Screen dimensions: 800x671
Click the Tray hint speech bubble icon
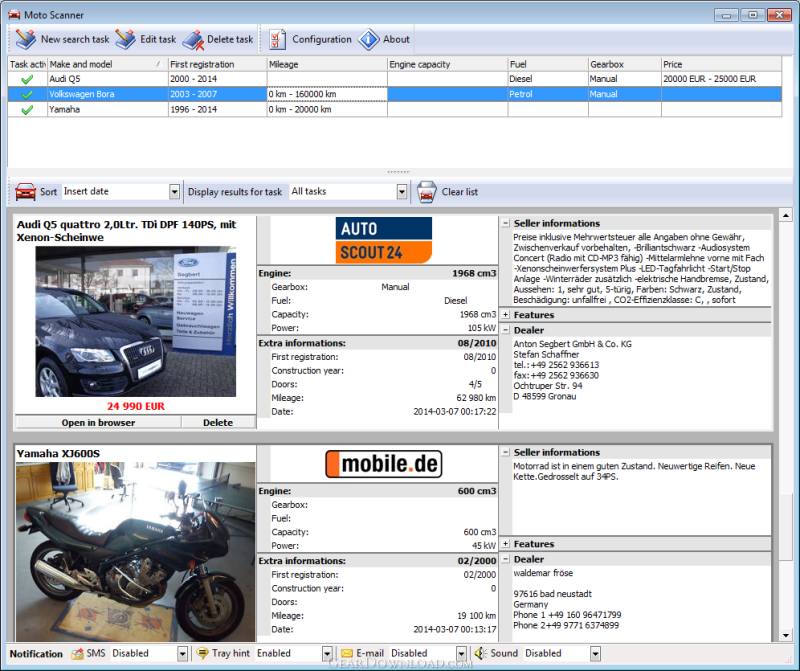click(203, 653)
